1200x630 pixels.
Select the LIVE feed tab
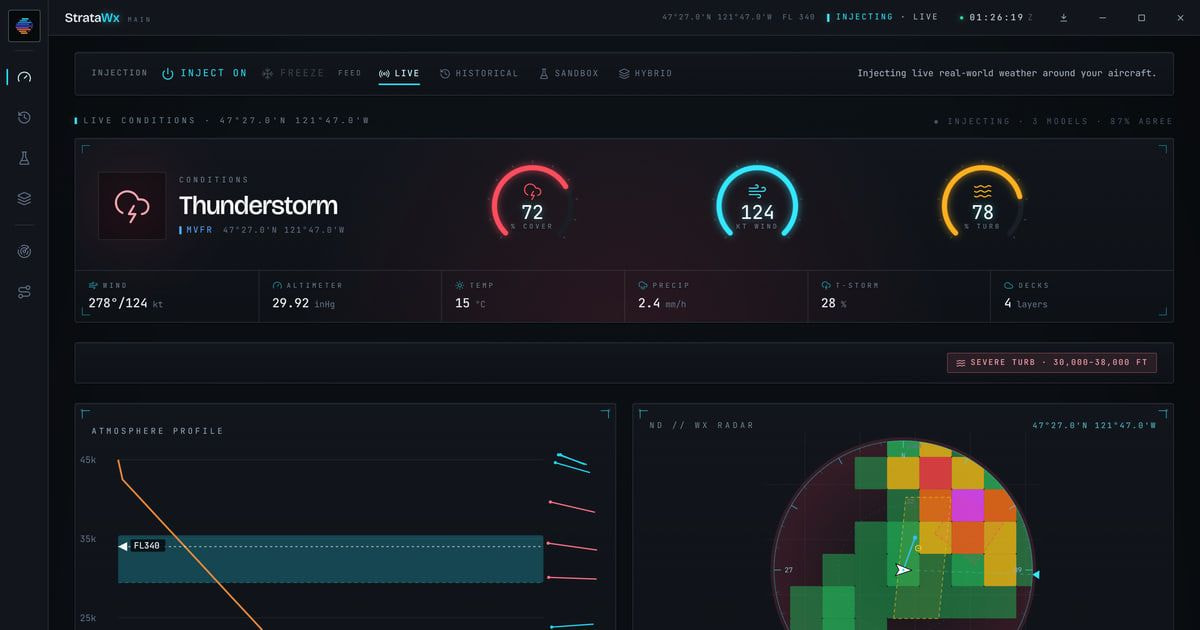pos(399,73)
